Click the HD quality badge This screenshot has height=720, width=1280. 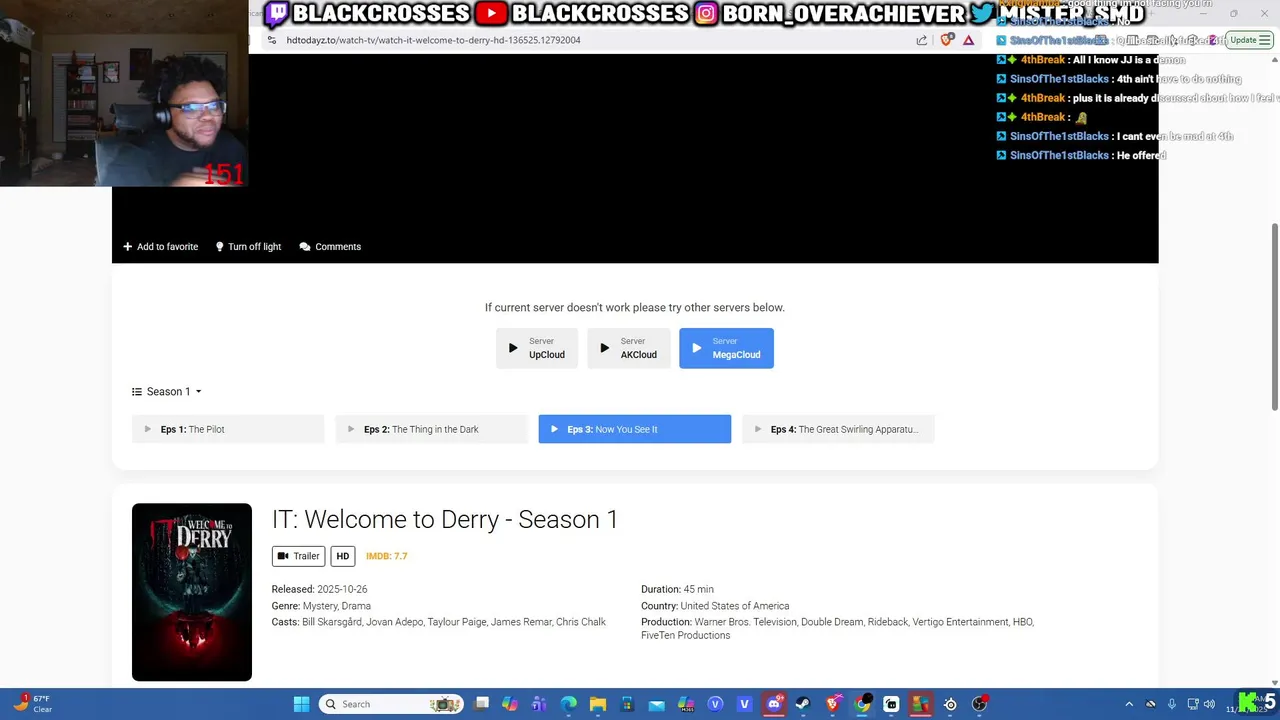343,556
